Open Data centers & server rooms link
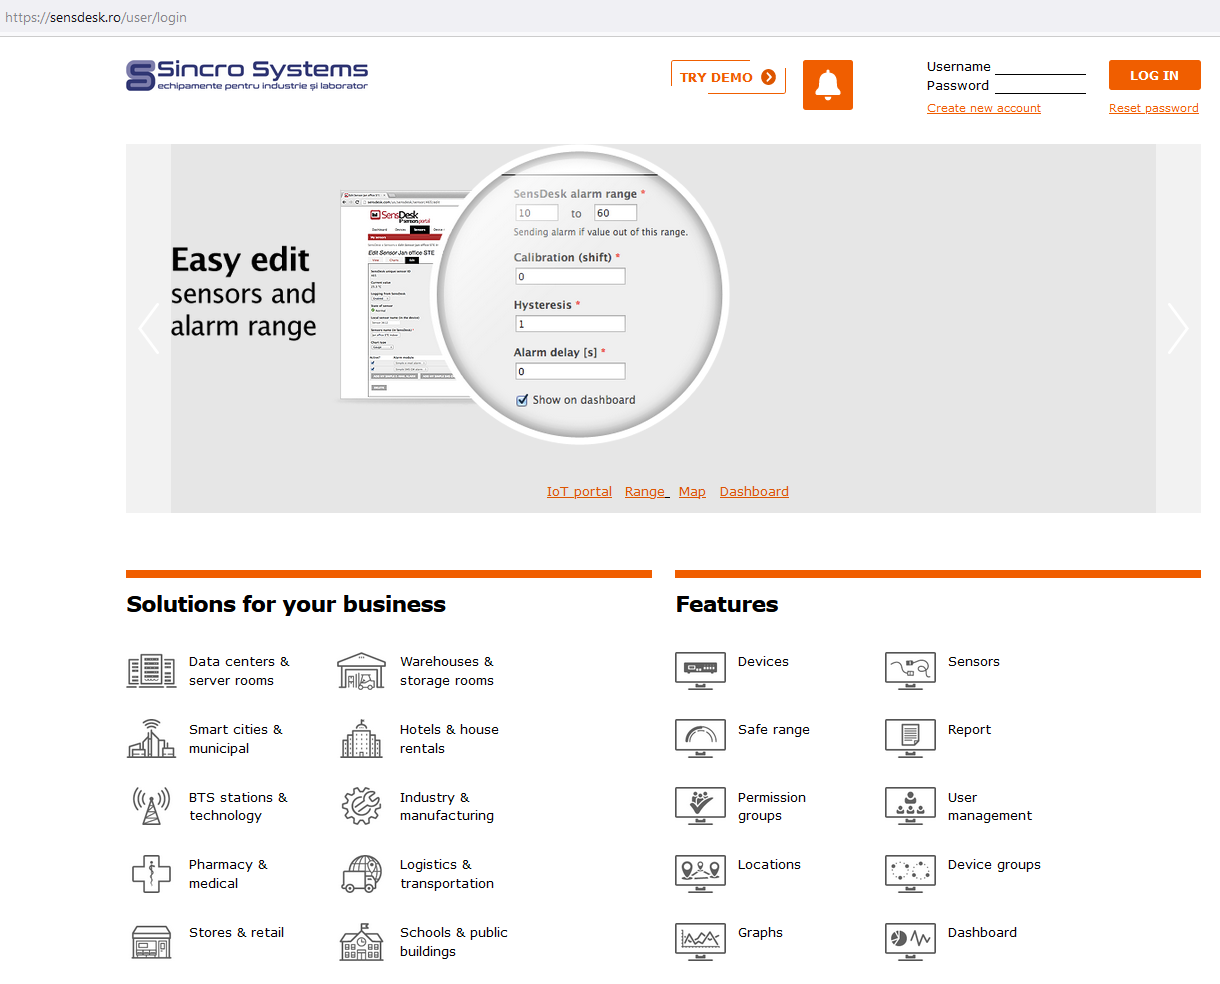Image resolution: width=1220 pixels, height=984 pixels. [x=239, y=671]
